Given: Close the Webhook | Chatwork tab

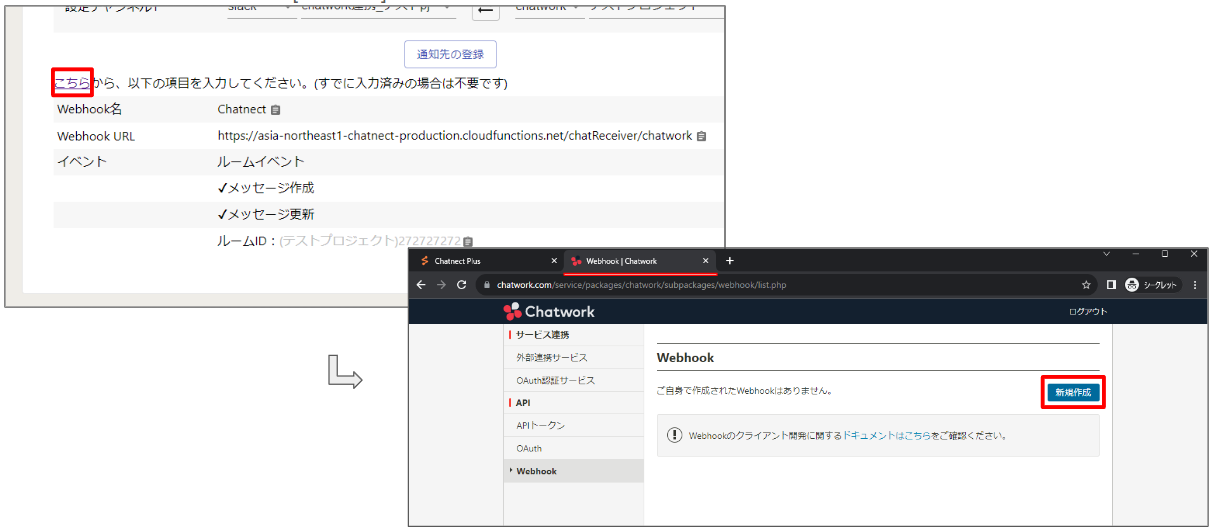Looking at the screenshot, I should [x=706, y=261].
